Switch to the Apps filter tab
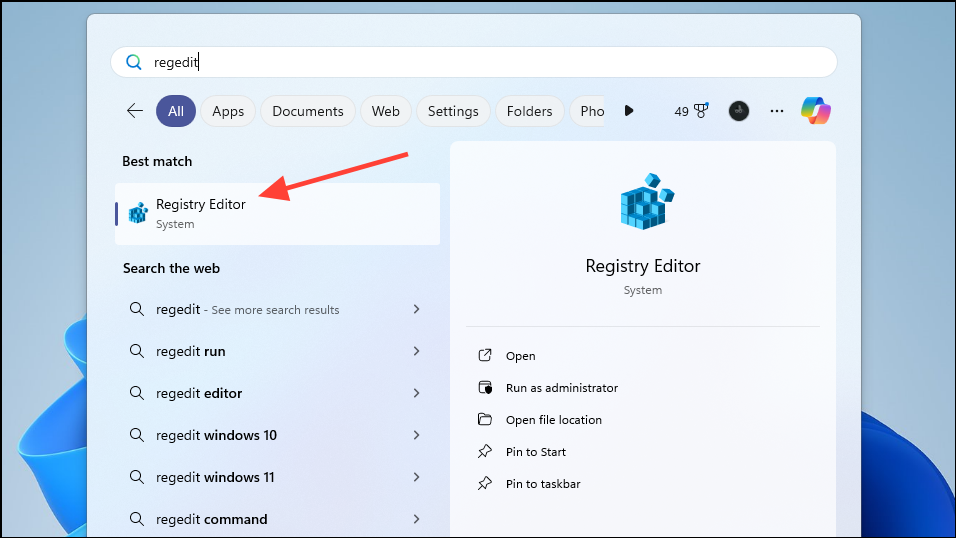The height and width of the screenshot is (538, 956). point(228,111)
